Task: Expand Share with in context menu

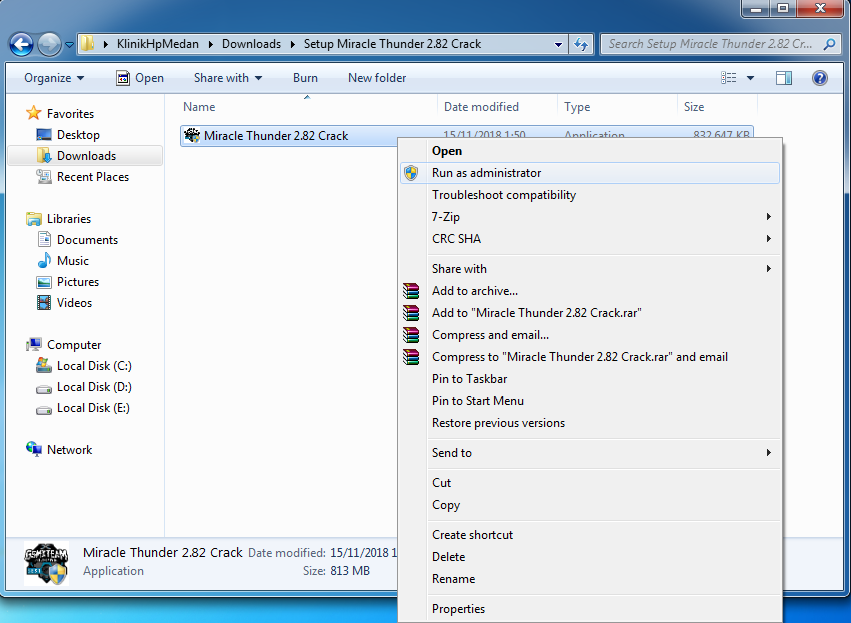Action: coord(590,269)
